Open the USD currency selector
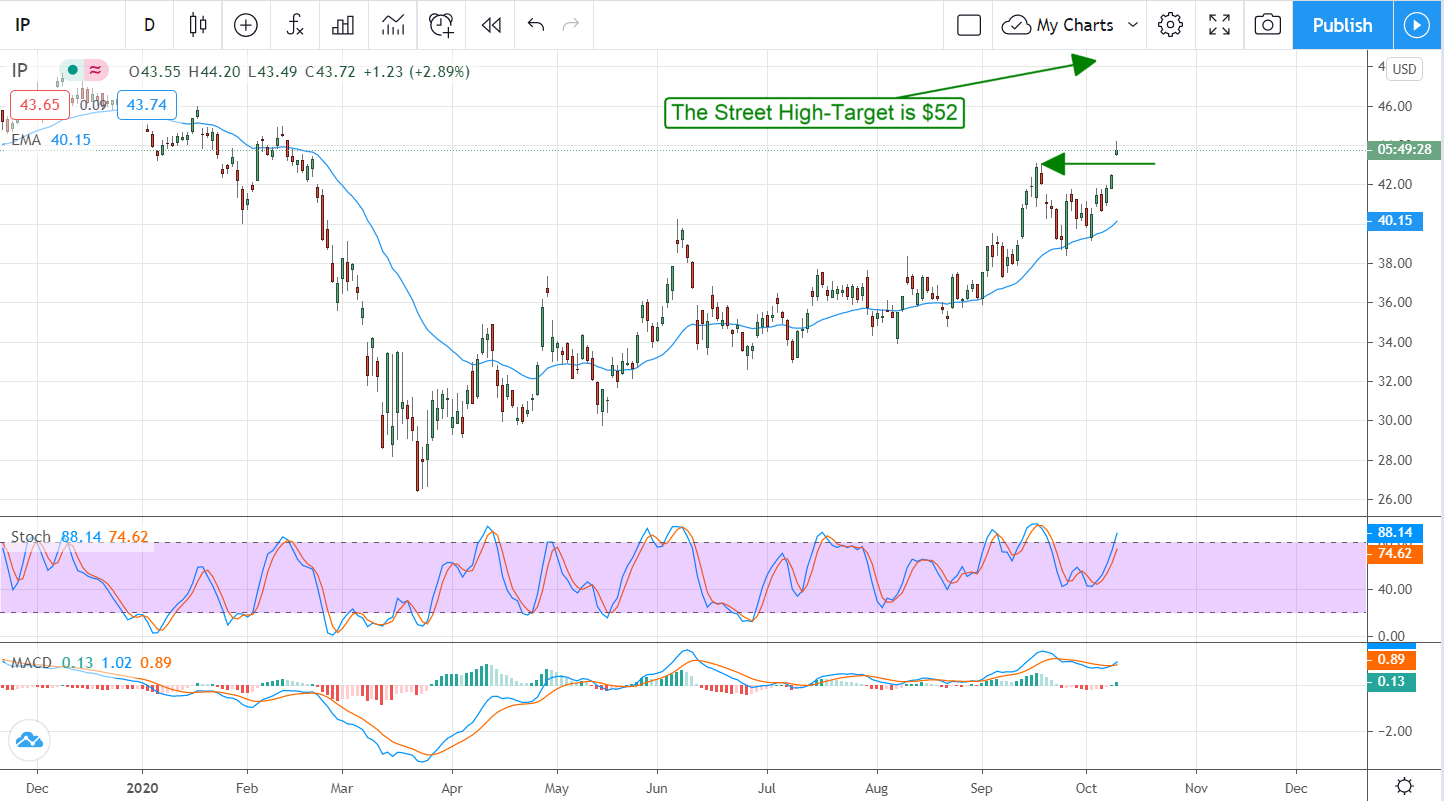 tap(1405, 69)
